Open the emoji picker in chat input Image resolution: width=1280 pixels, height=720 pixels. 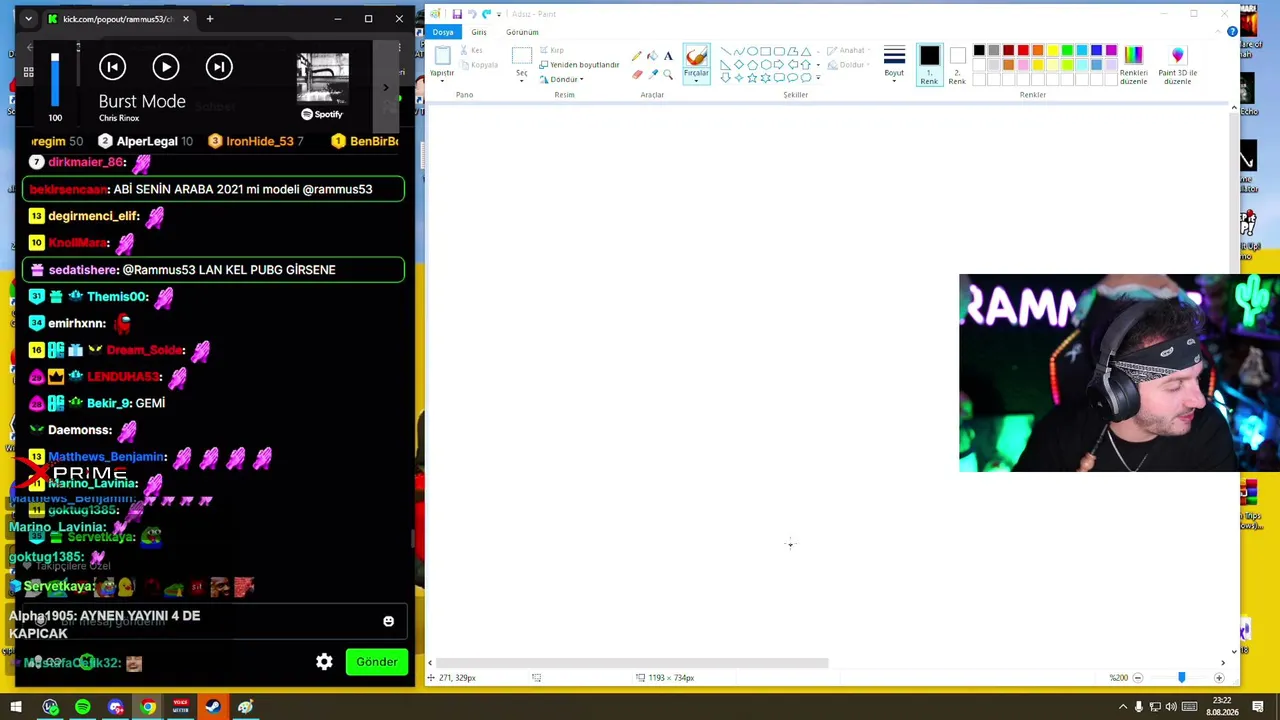(389, 621)
